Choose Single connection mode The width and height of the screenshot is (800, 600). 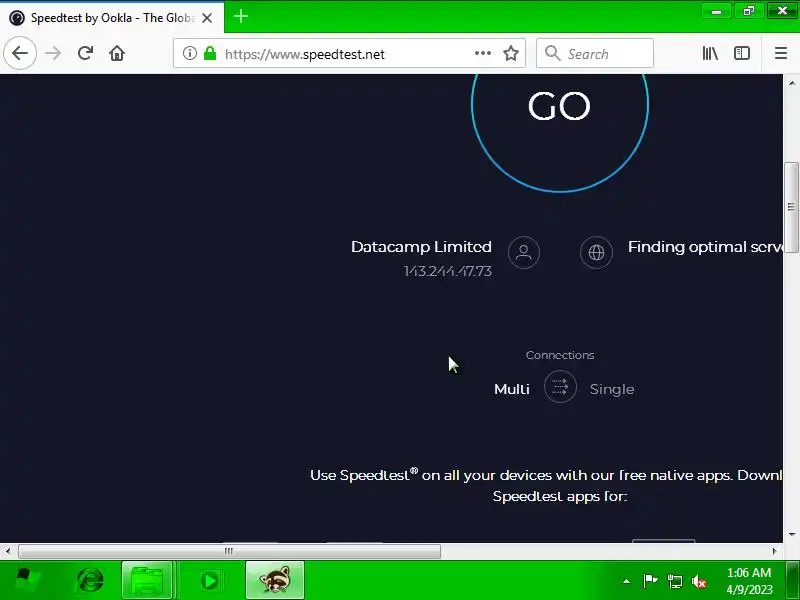tap(612, 389)
